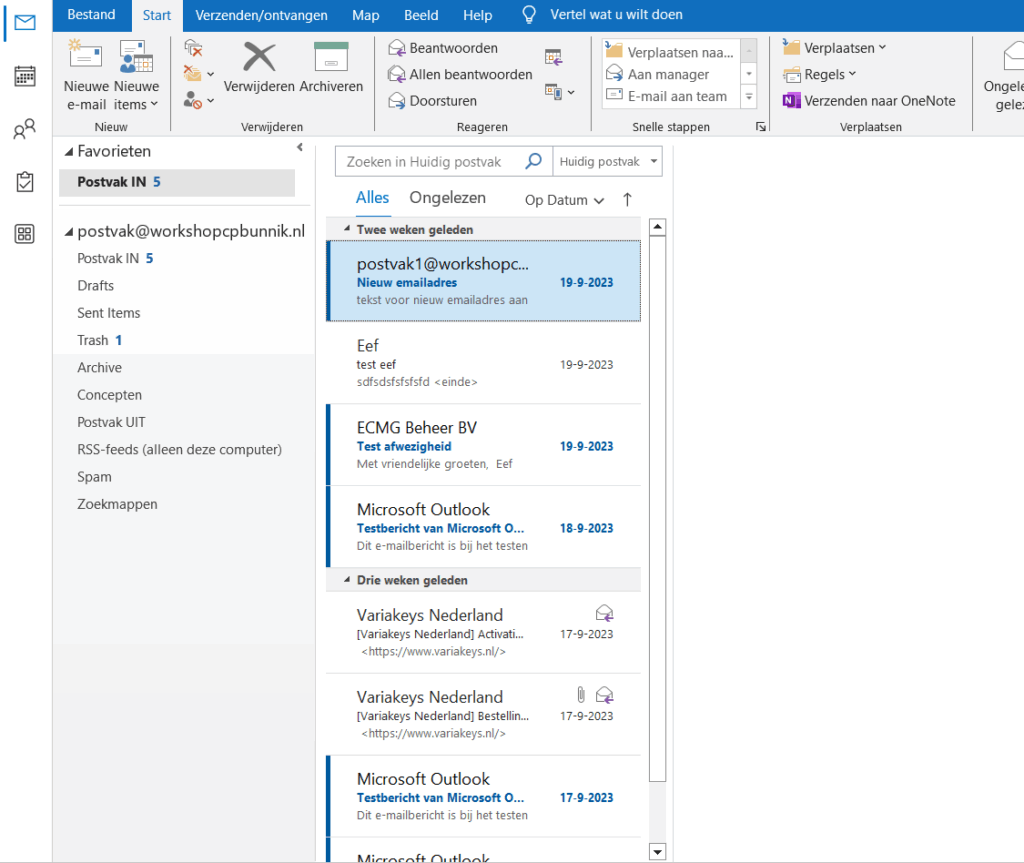Click the Archiveren icon

point(331,58)
